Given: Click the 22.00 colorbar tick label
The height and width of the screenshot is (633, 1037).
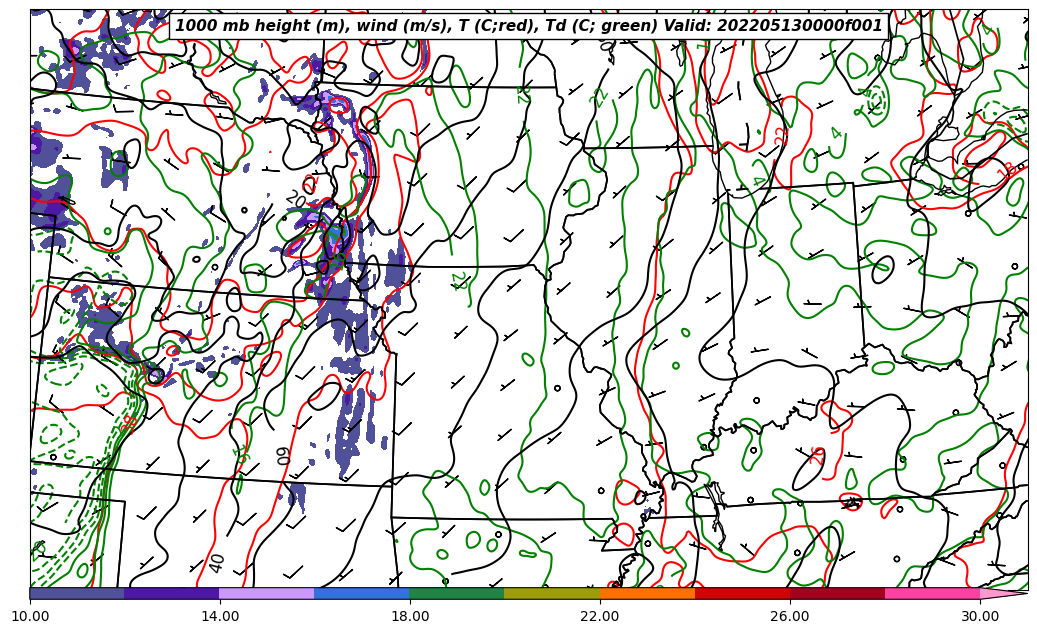Looking at the screenshot, I should click(x=600, y=616).
